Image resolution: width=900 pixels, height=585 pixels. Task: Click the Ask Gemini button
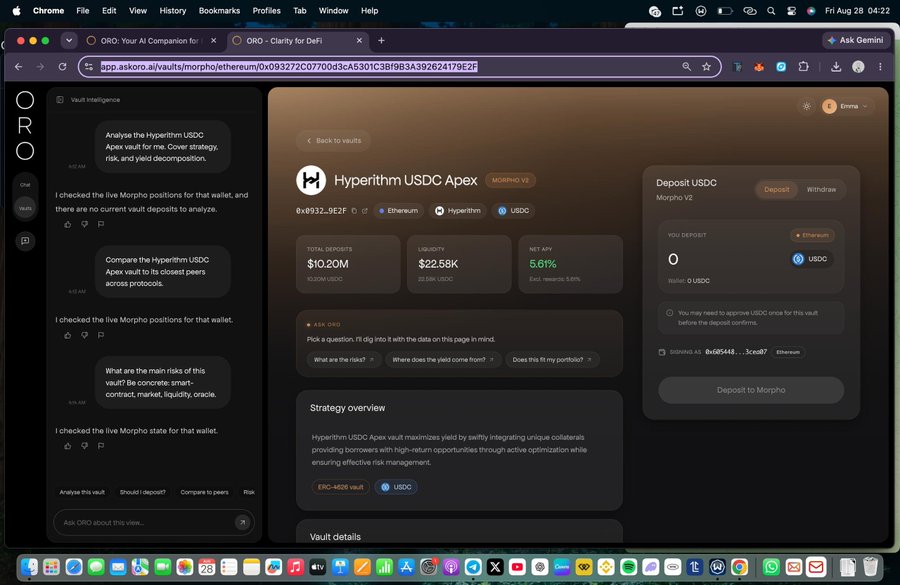[x=855, y=40]
